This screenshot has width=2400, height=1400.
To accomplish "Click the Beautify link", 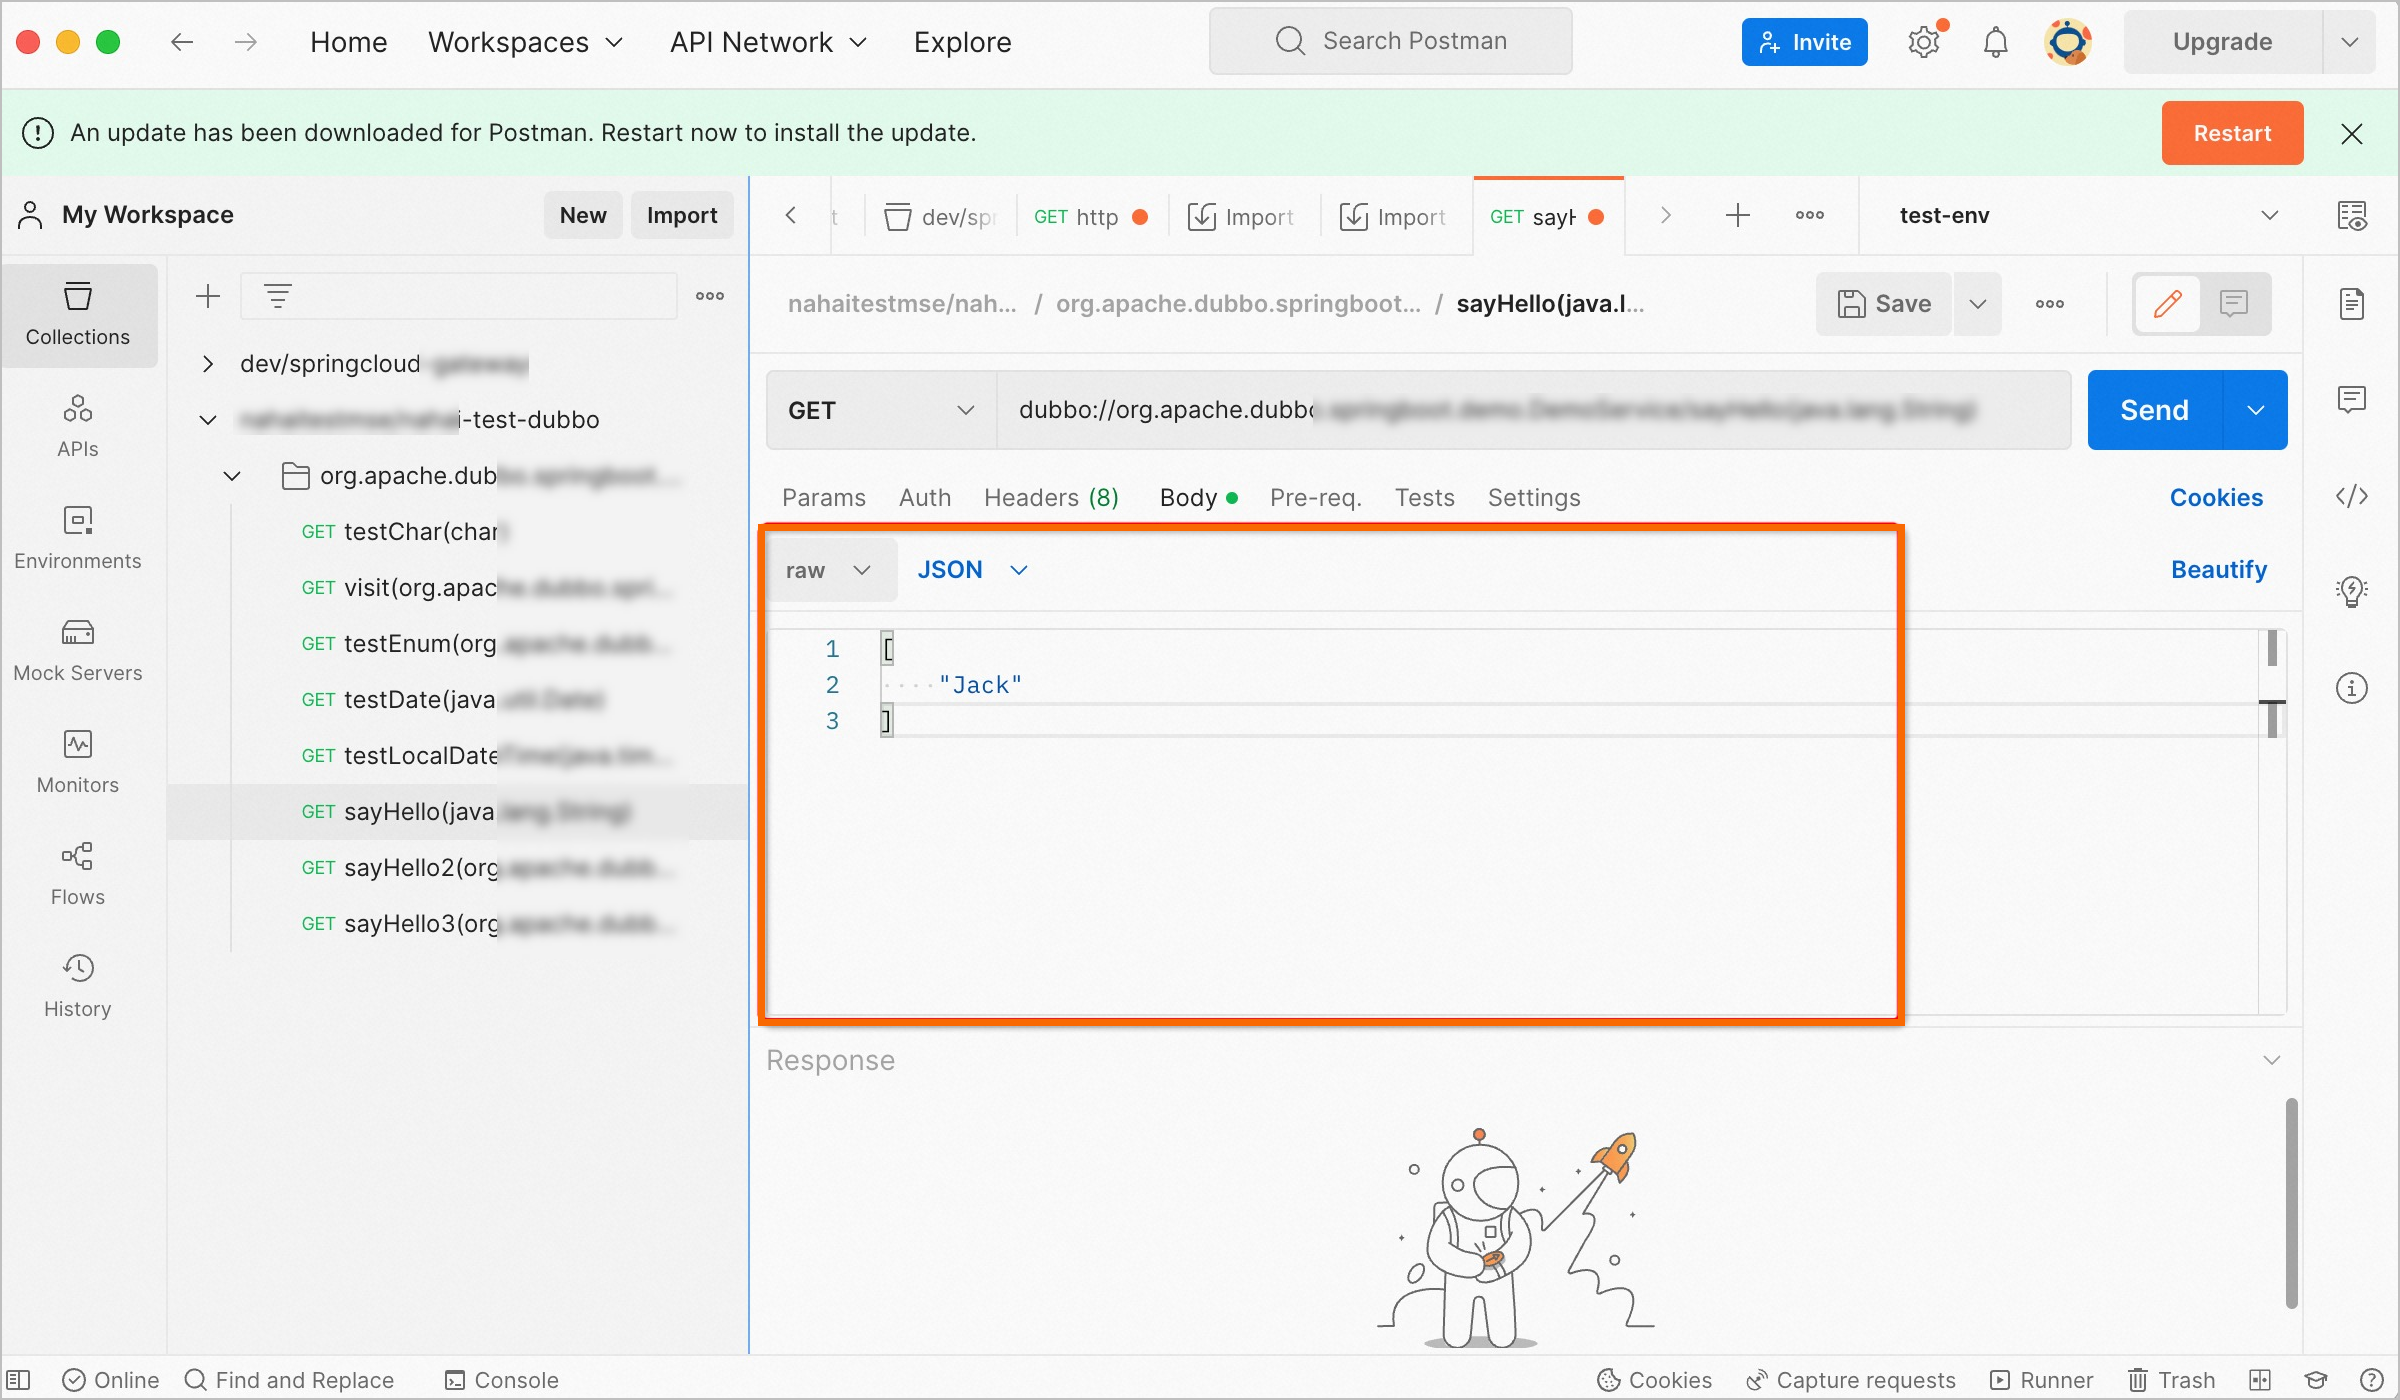I will tap(2218, 570).
